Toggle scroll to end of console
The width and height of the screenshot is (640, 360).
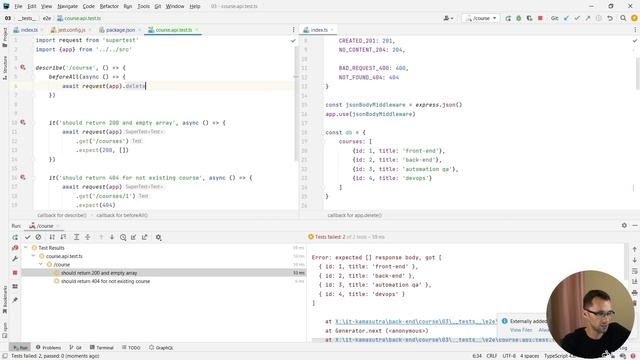634,282
